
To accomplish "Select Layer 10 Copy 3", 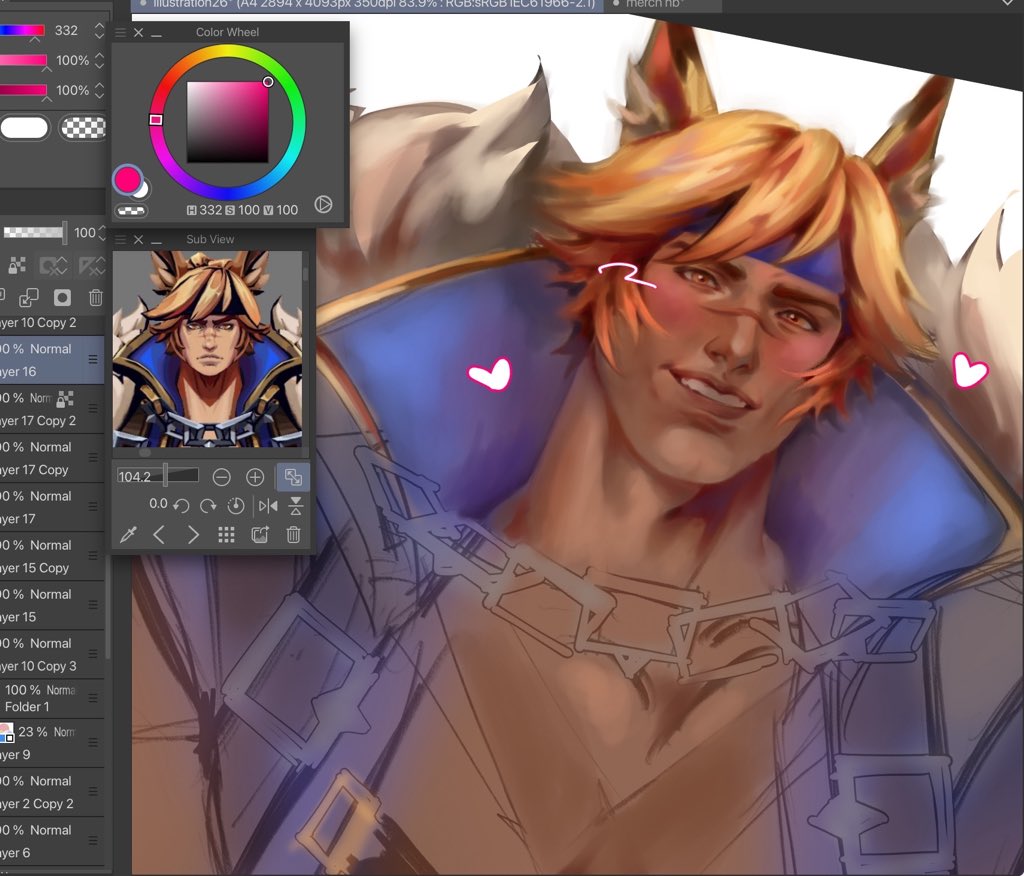I will pyautogui.click(x=52, y=654).
